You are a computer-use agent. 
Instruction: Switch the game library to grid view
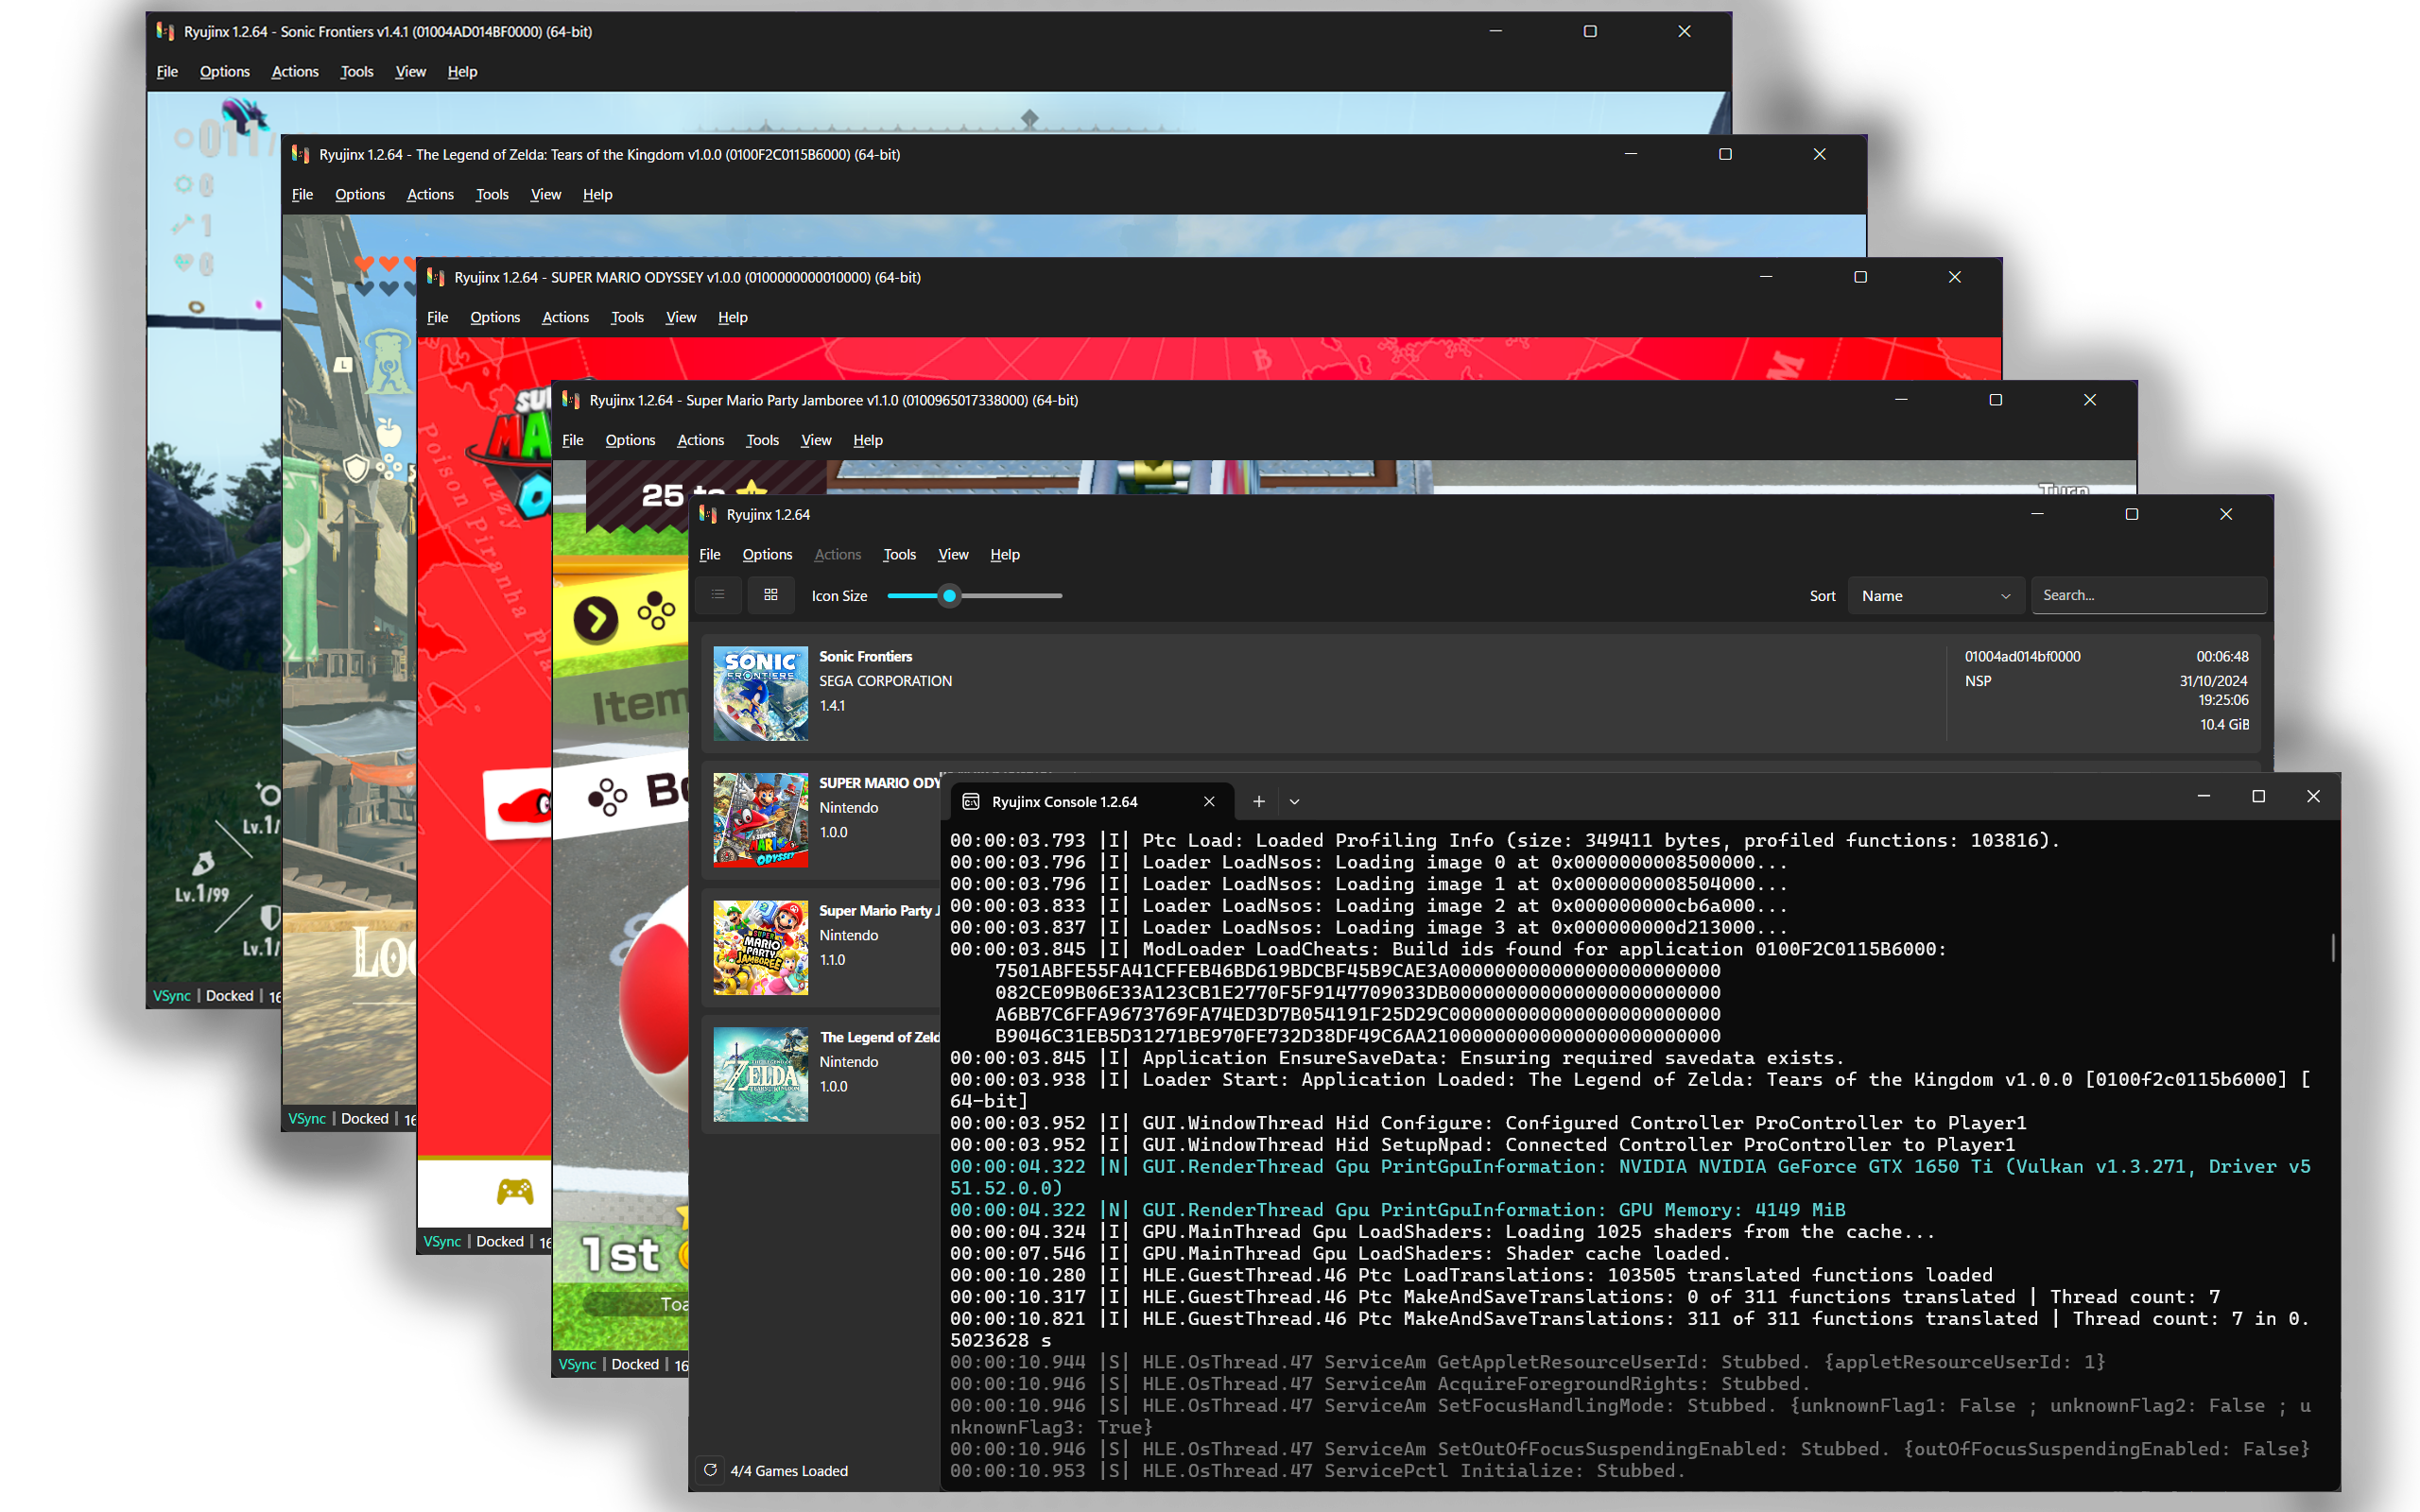pos(771,594)
